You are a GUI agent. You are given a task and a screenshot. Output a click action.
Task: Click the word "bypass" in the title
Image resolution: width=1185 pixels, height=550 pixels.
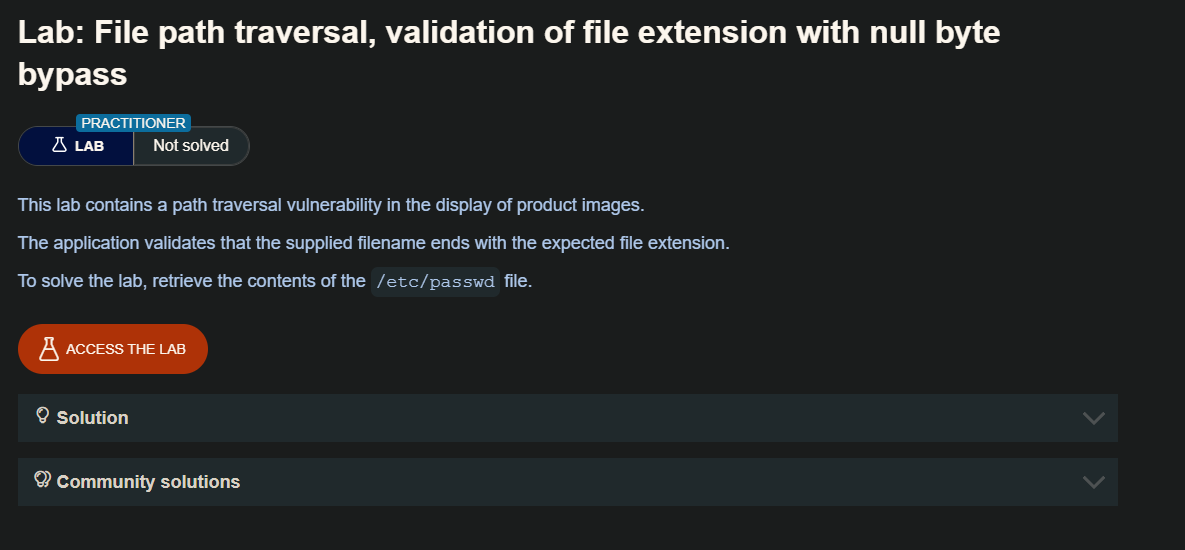pyautogui.click(x=72, y=73)
